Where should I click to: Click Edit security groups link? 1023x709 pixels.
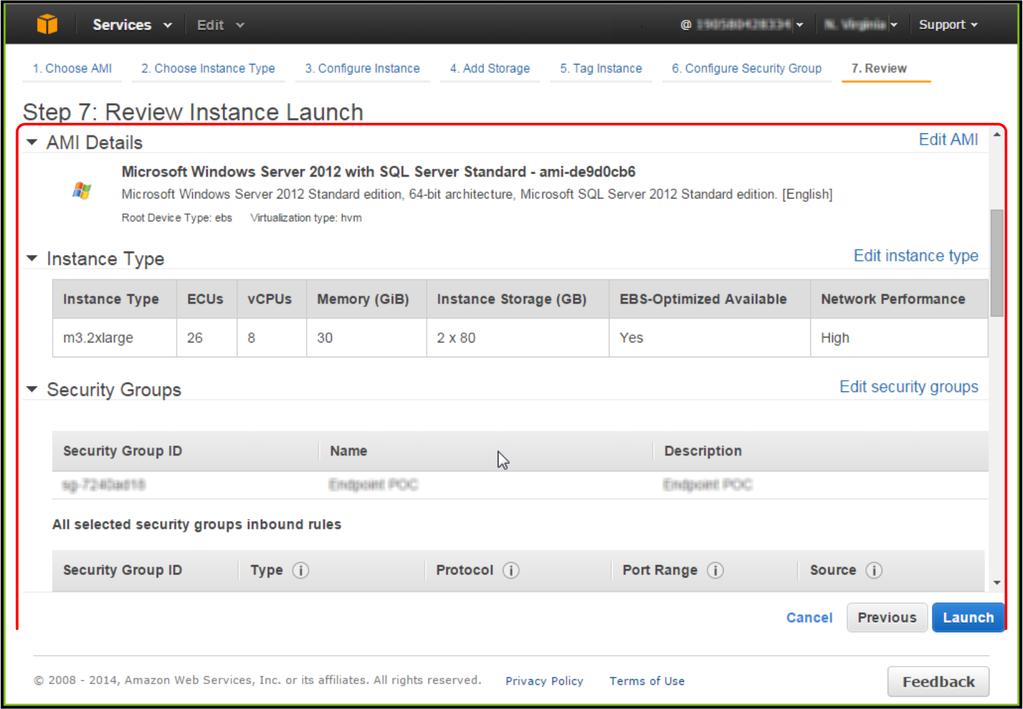(909, 387)
